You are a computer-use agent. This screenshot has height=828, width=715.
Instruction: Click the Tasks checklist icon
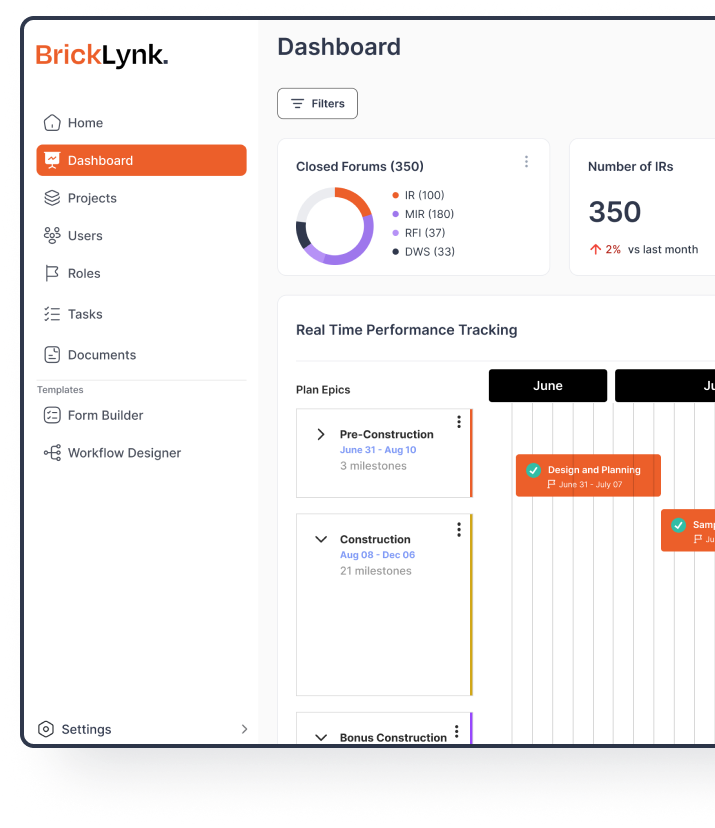pyautogui.click(x=52, y=314)
